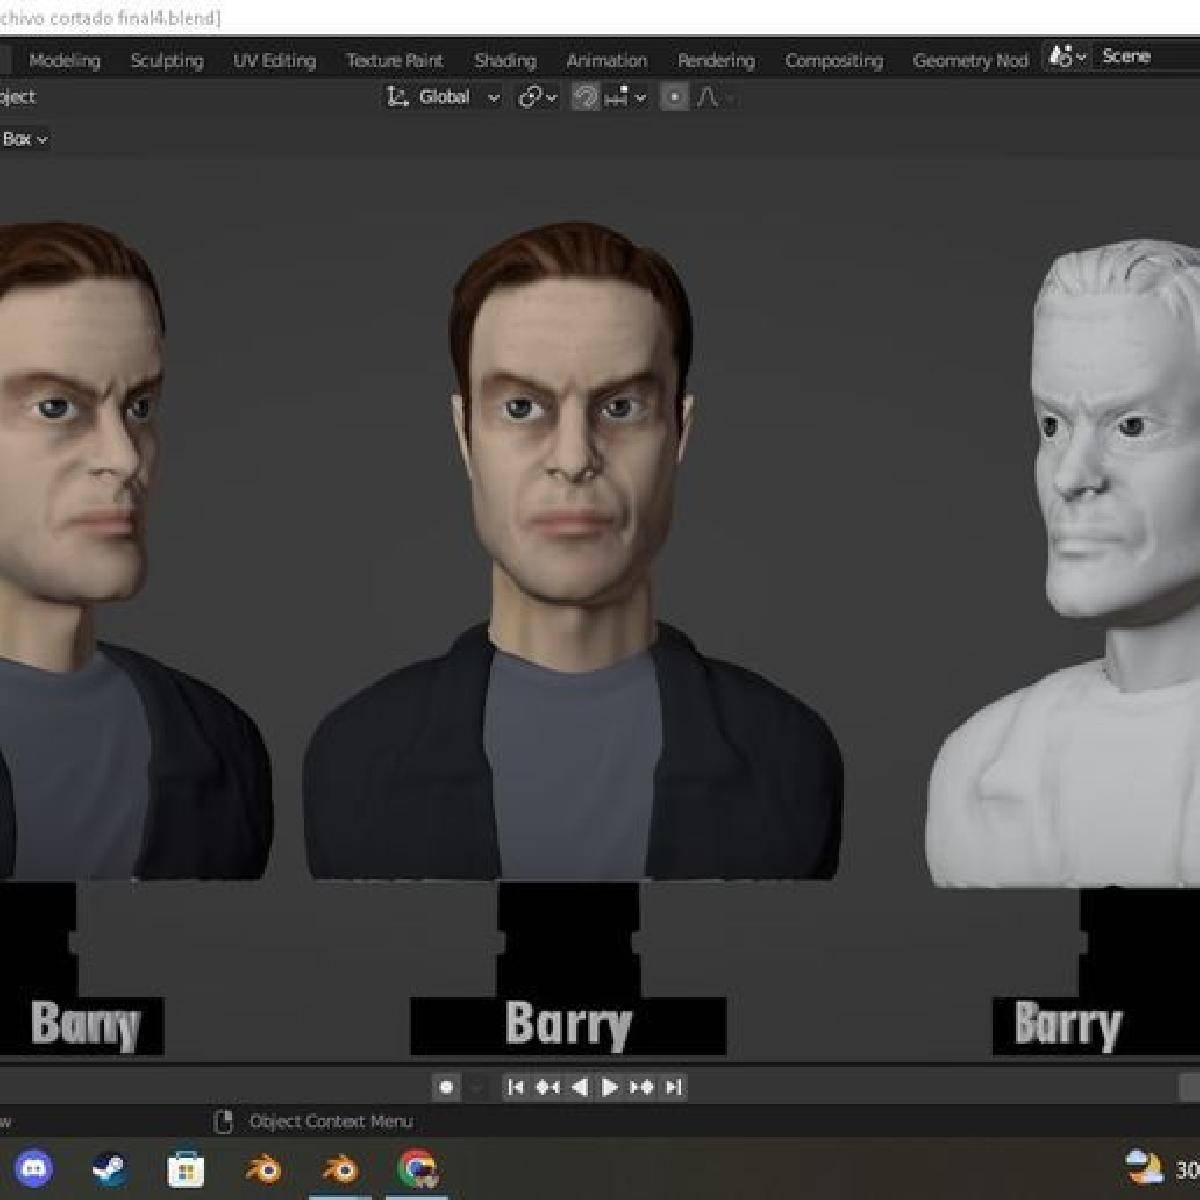Switch to the Modeling workspace tab
The height and width of the screenshot is (1200, 1200).
(65, 61)
